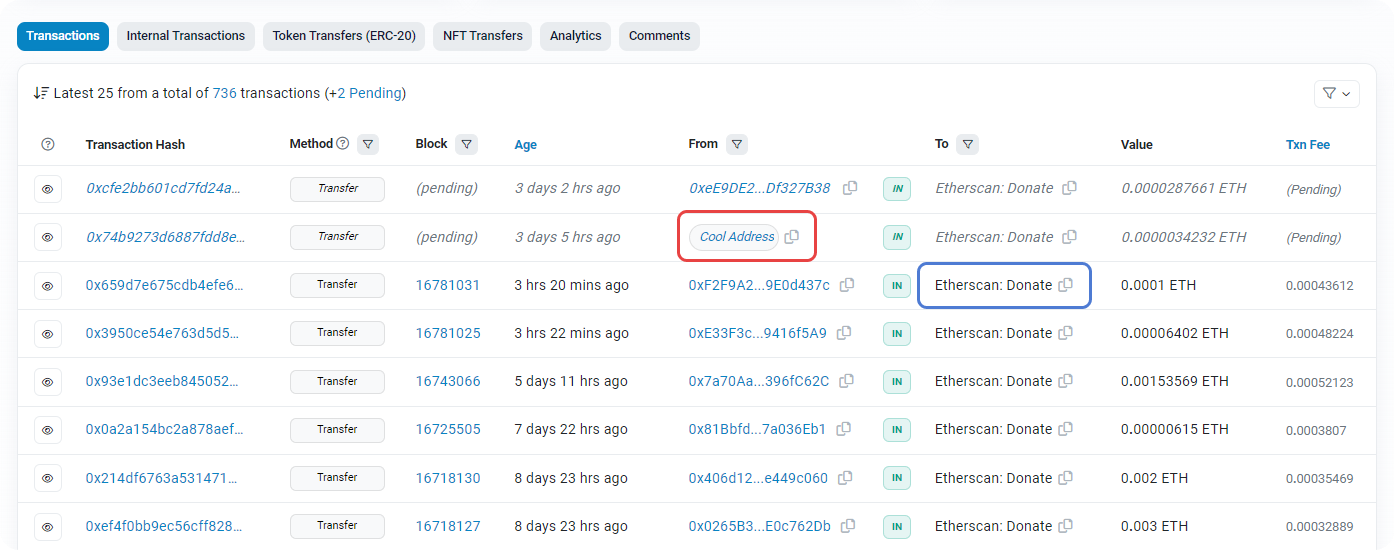Switch to Internal Transactions tab
Image resolution: width=1394 pixels, height=550 pixels.
point(185,36)
